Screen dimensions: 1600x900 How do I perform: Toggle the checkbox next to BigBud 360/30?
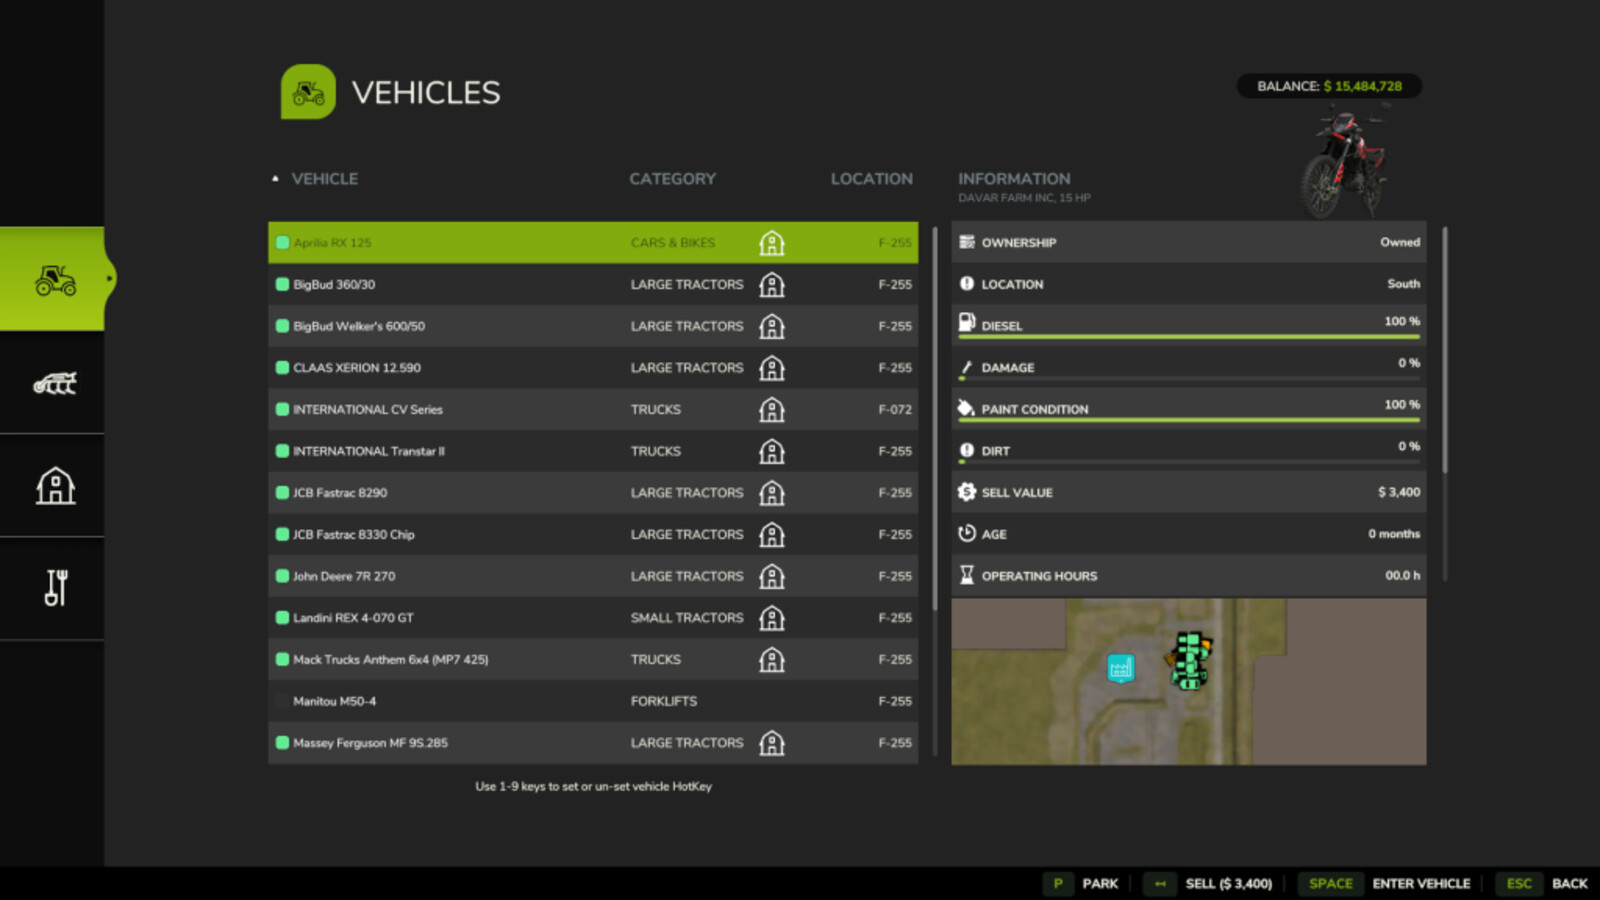pos(282,284)
